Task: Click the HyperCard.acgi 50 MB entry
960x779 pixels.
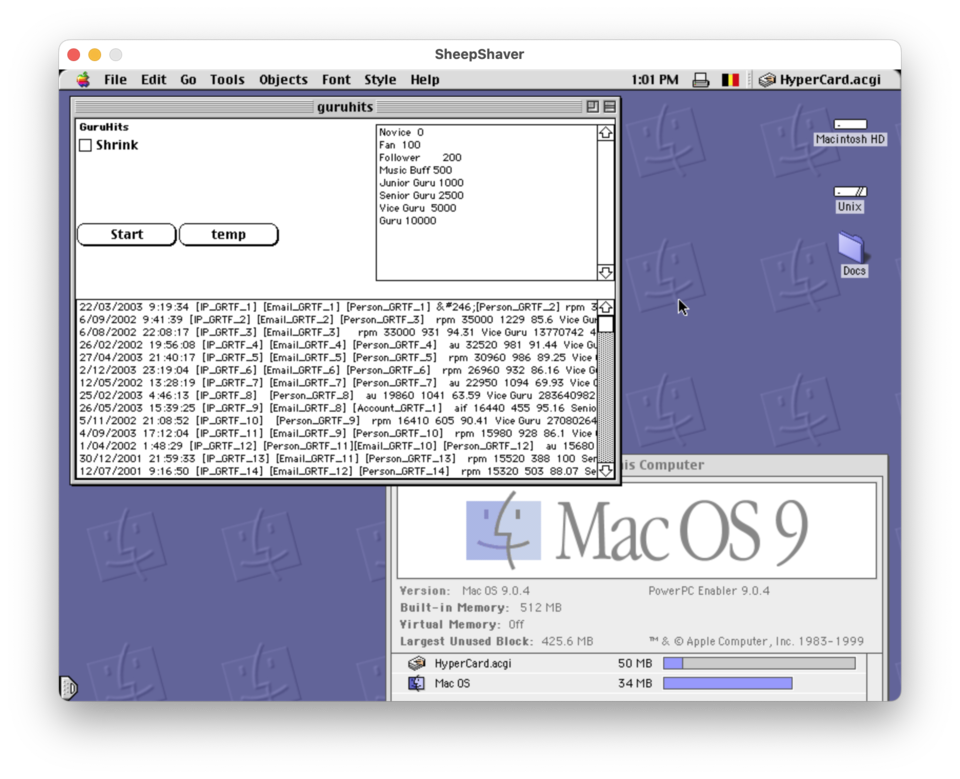Action: click(x=631, y=663)
